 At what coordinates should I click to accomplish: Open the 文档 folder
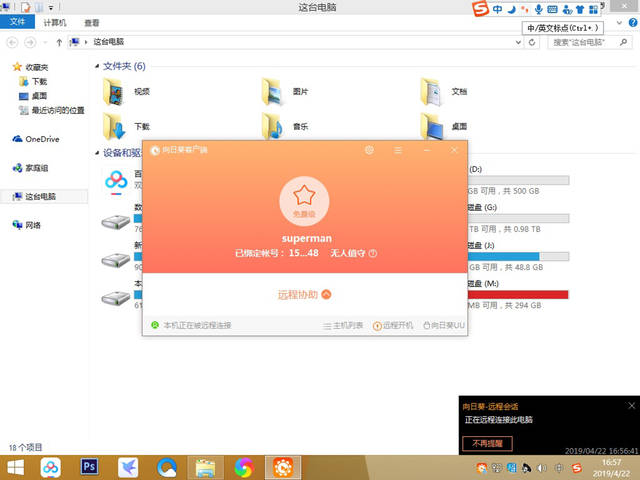coord(444,91)
